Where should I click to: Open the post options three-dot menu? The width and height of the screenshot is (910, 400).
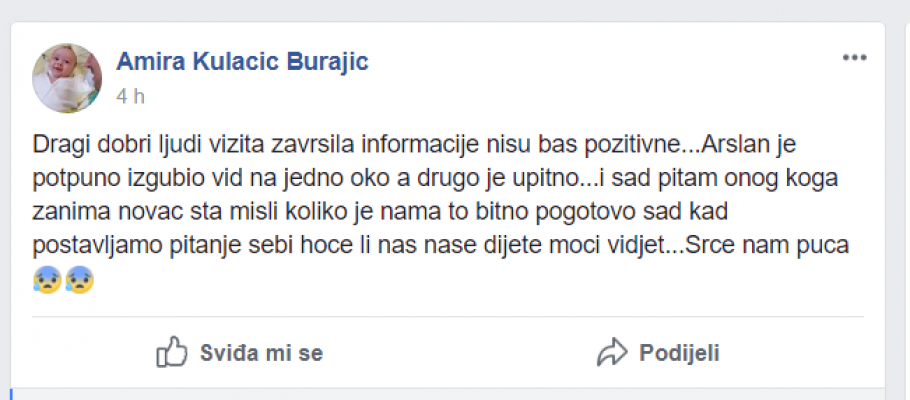pyautogui.click(x=853, y=58)
